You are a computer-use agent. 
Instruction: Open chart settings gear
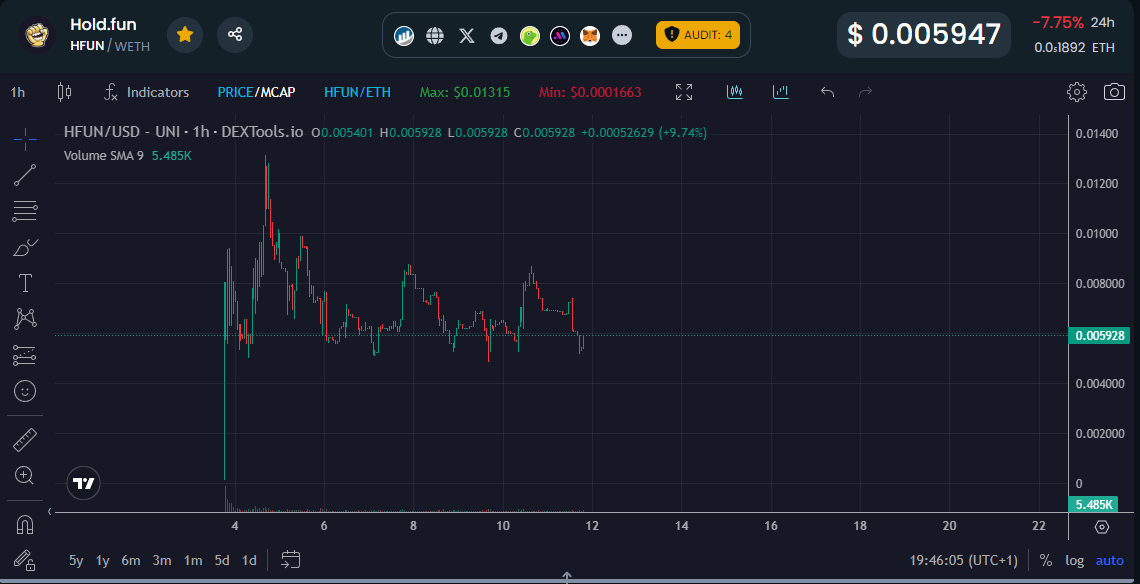click(x=1077, y=92)
